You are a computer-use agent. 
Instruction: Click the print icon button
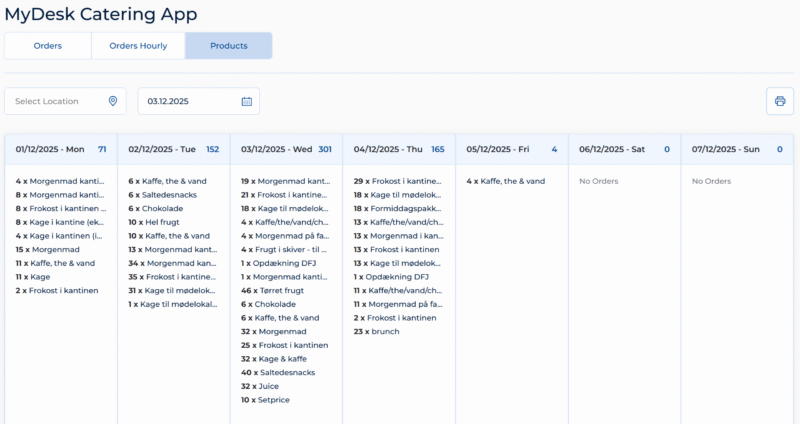click(x=780, y=101)
